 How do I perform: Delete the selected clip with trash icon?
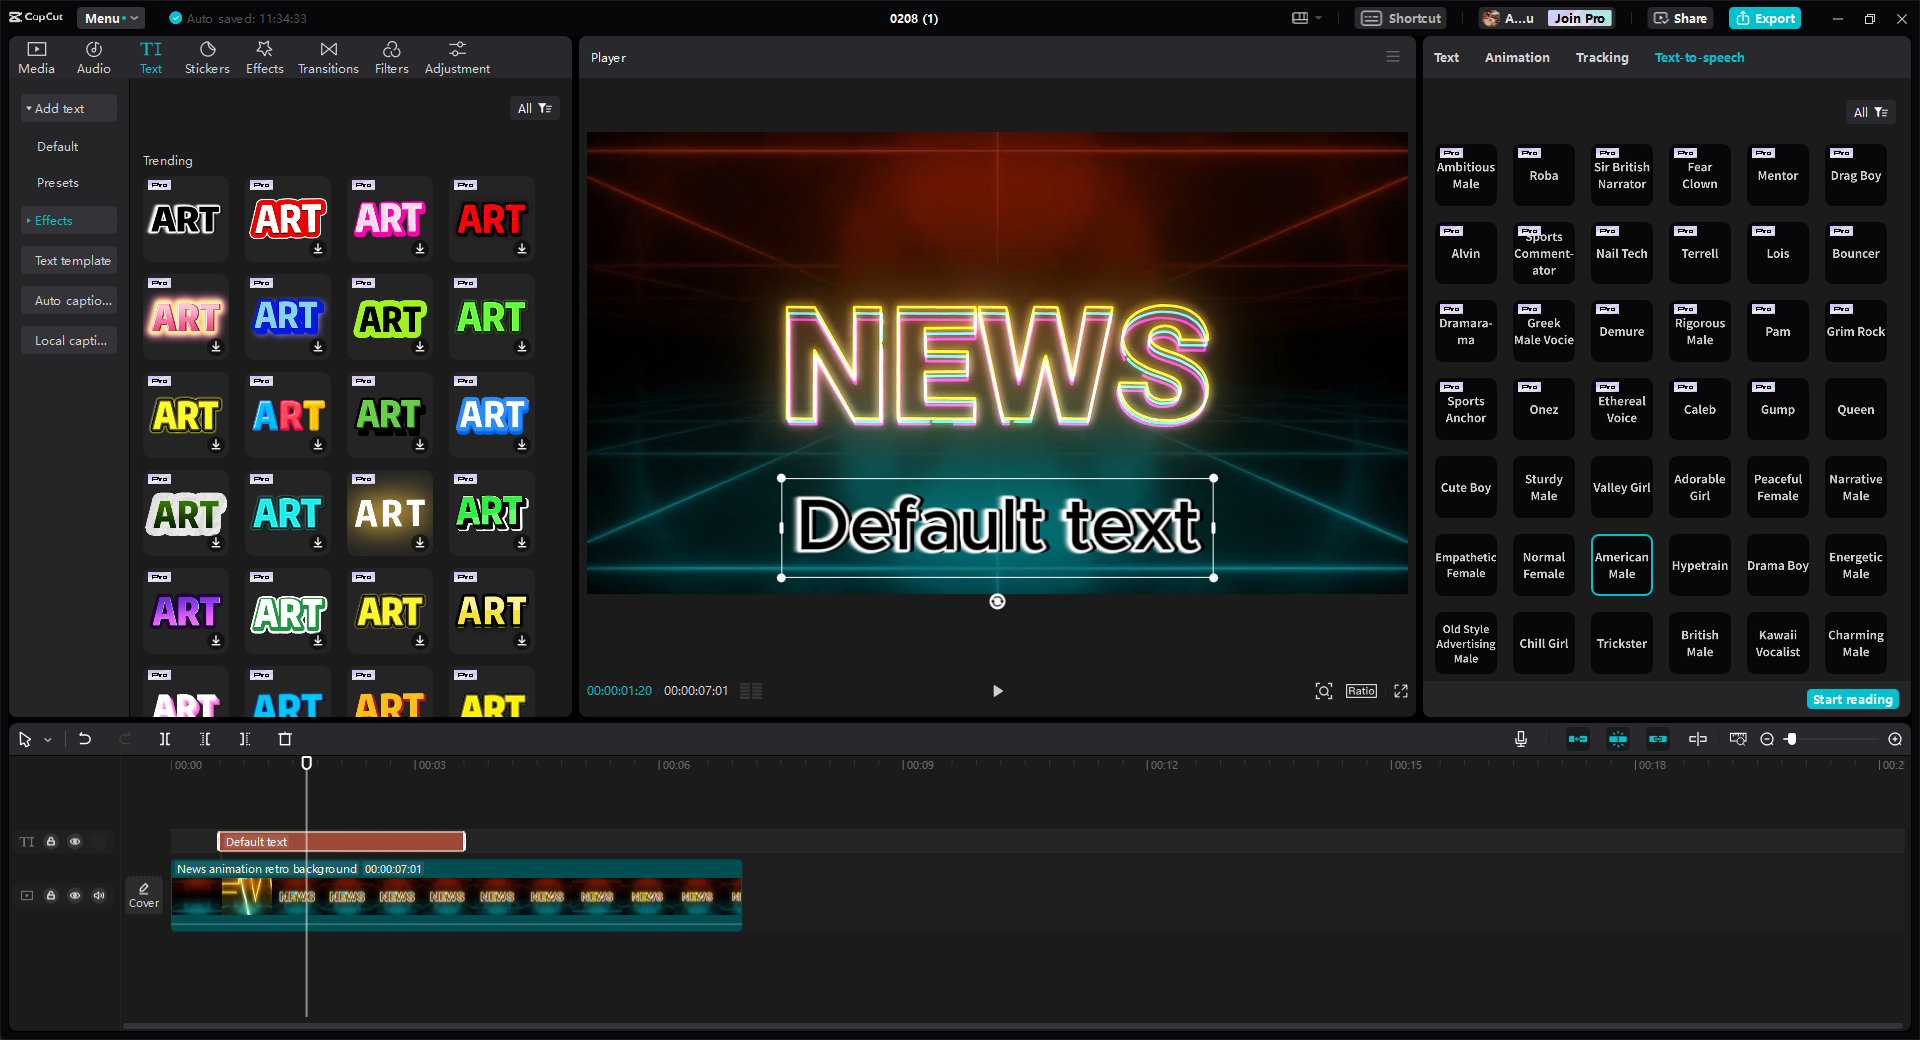(x=286, y=739)
